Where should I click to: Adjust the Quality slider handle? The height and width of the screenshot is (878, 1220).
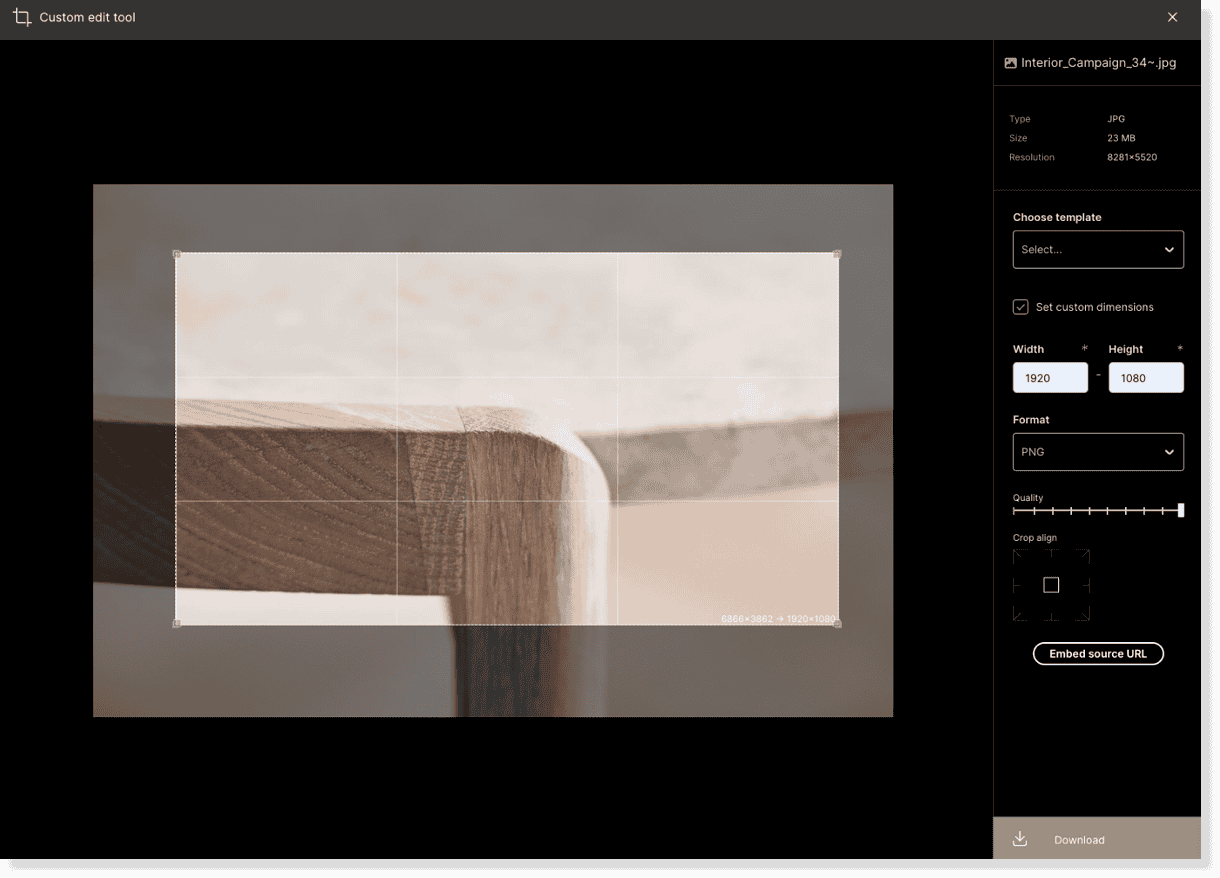[x=1181, y=509]
